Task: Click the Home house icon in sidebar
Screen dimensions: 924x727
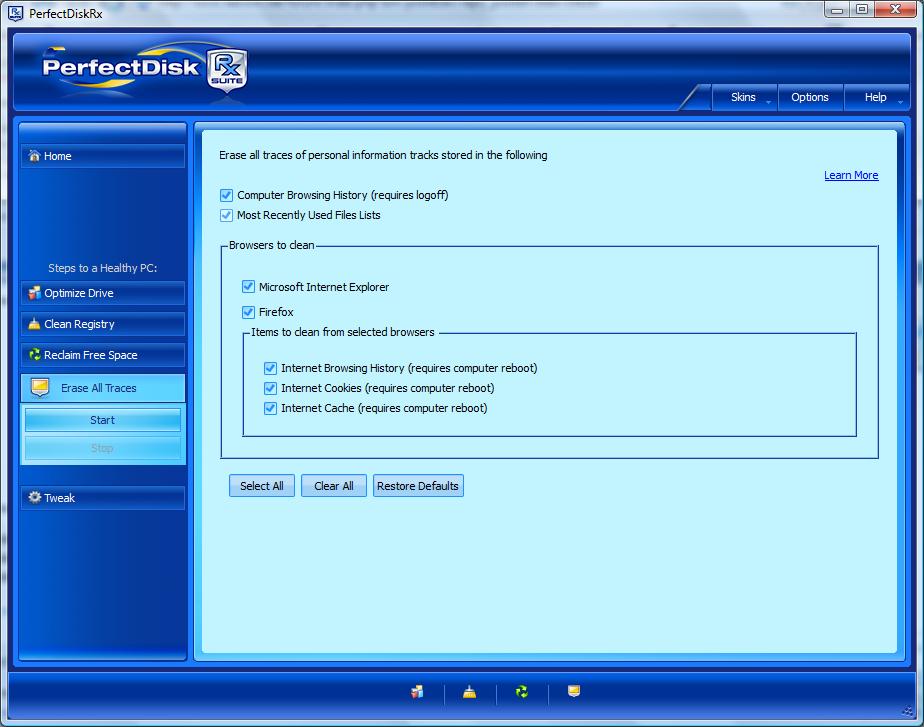Action: click(34, 156)
